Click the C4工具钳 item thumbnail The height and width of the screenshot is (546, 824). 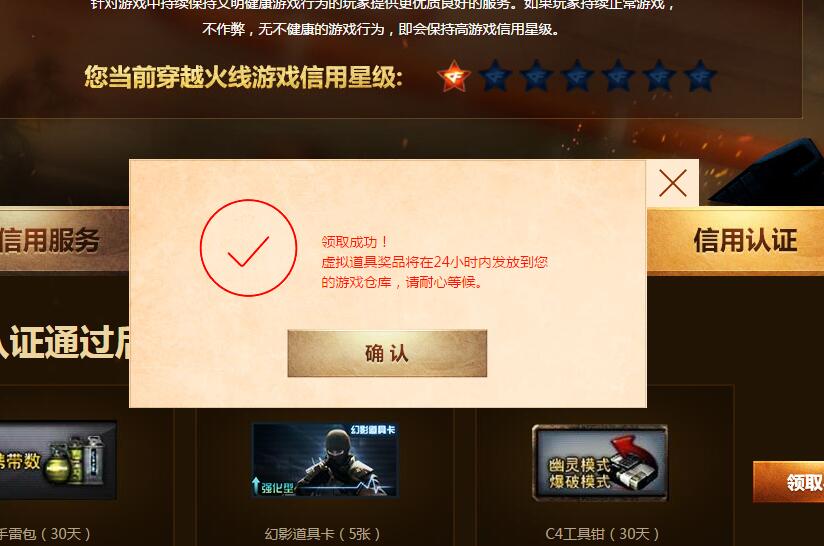600,463
